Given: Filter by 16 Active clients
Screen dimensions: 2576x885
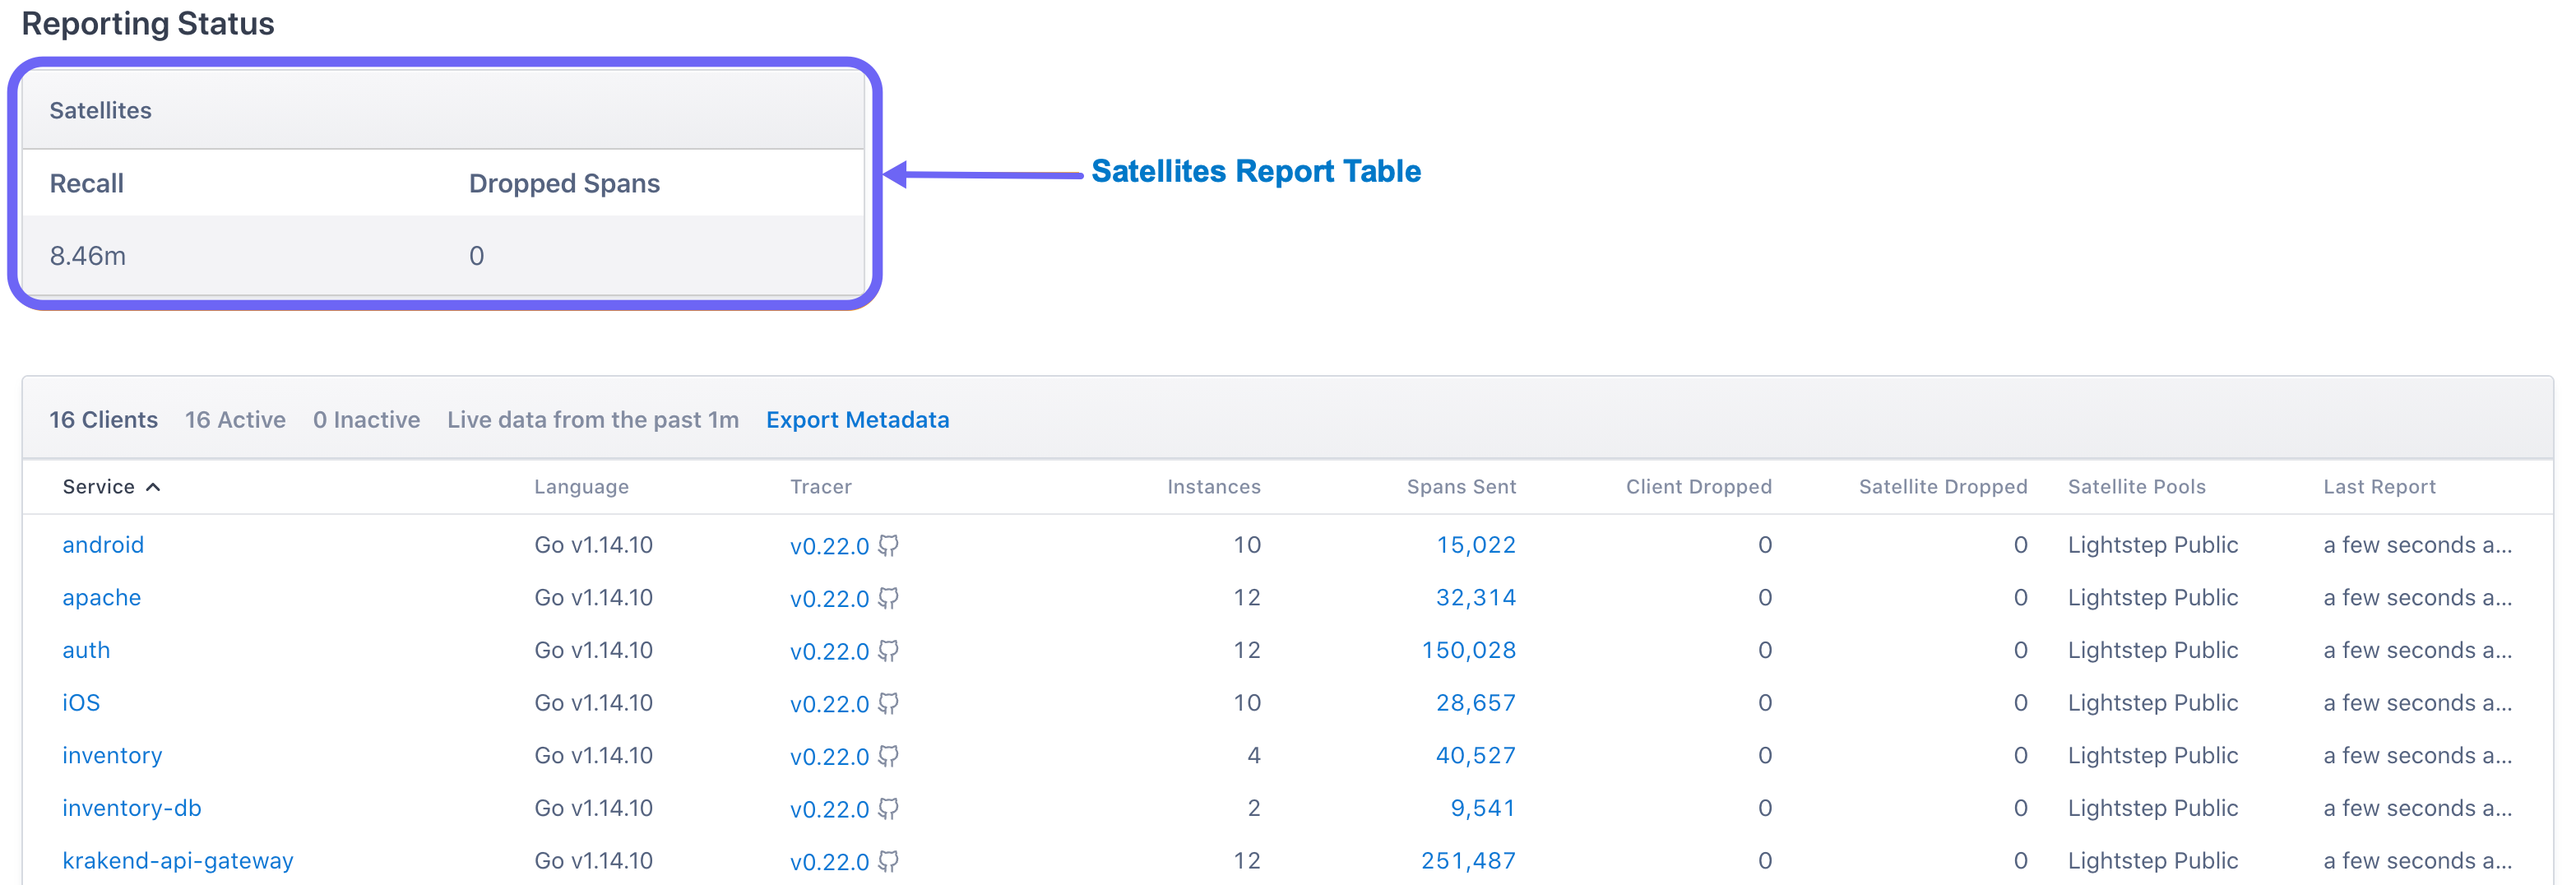Looking at the screenshot, I should (x=235, y=420).
